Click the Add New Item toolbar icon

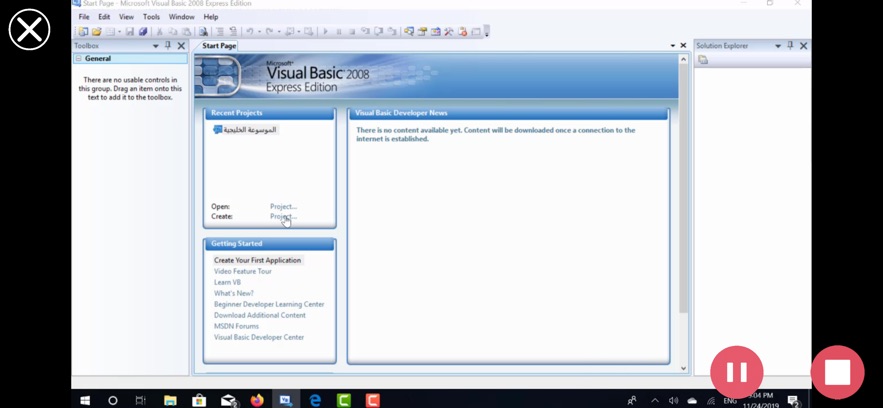(110, 32)
